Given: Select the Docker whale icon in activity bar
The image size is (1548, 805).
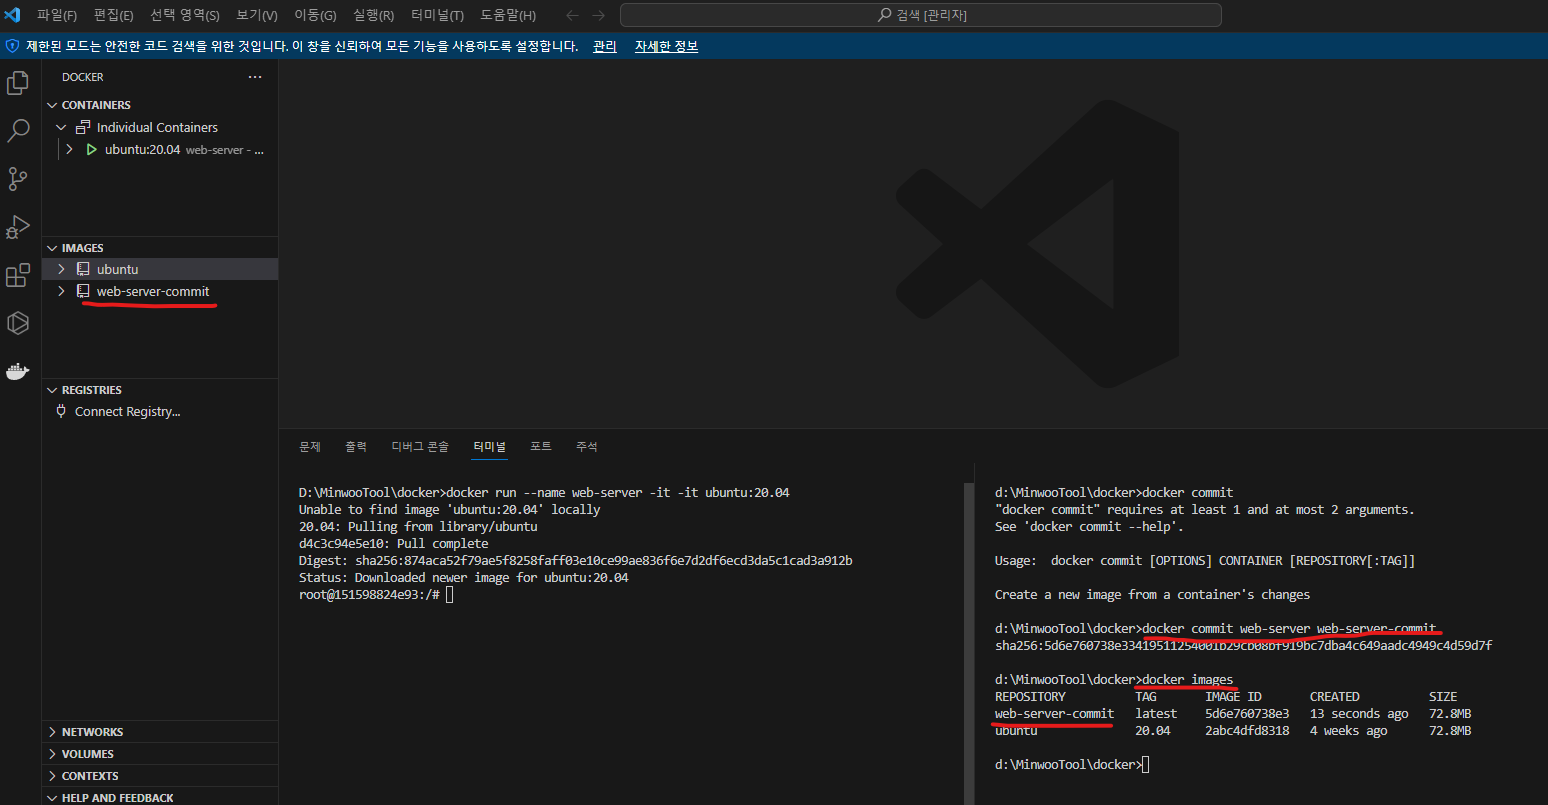Looking at the screenshot, I should click(18, 372).
